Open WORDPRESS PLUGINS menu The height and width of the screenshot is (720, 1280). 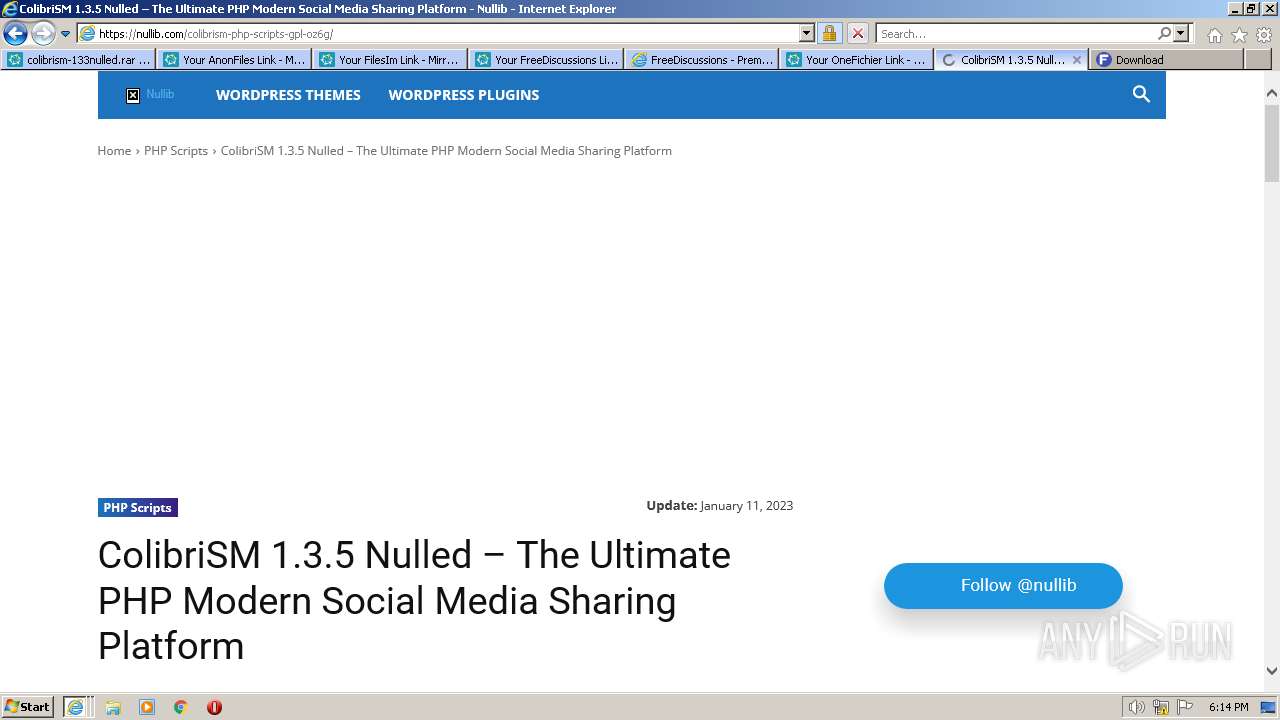[x=463, y=95]
